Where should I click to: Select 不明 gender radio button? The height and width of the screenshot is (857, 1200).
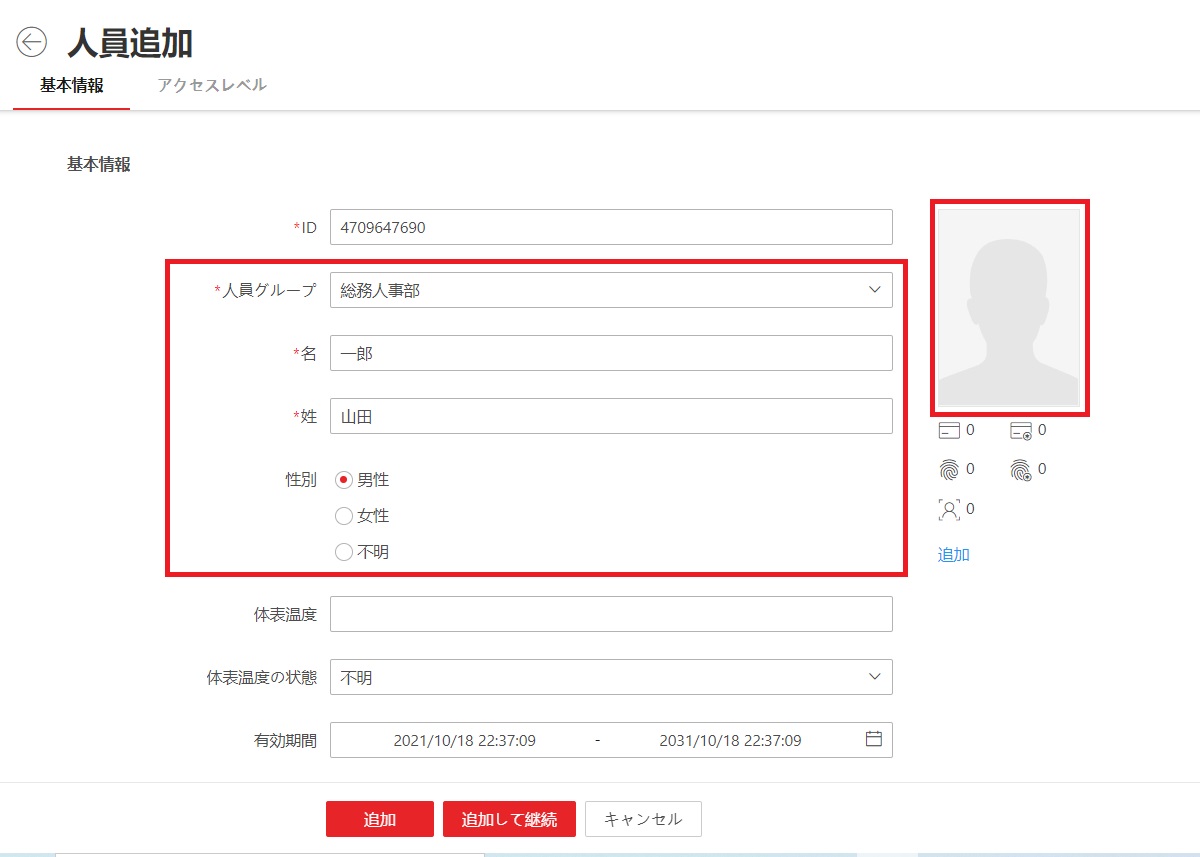point(344,552)
